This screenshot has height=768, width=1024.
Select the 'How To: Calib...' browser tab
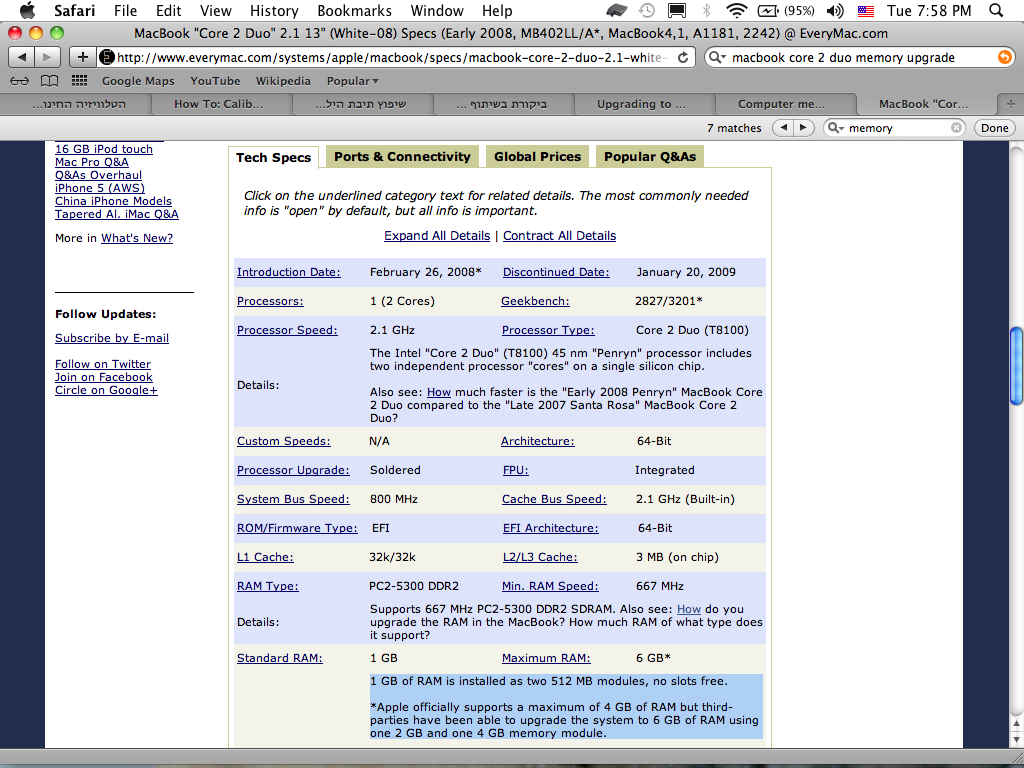[x=218, y=104]
